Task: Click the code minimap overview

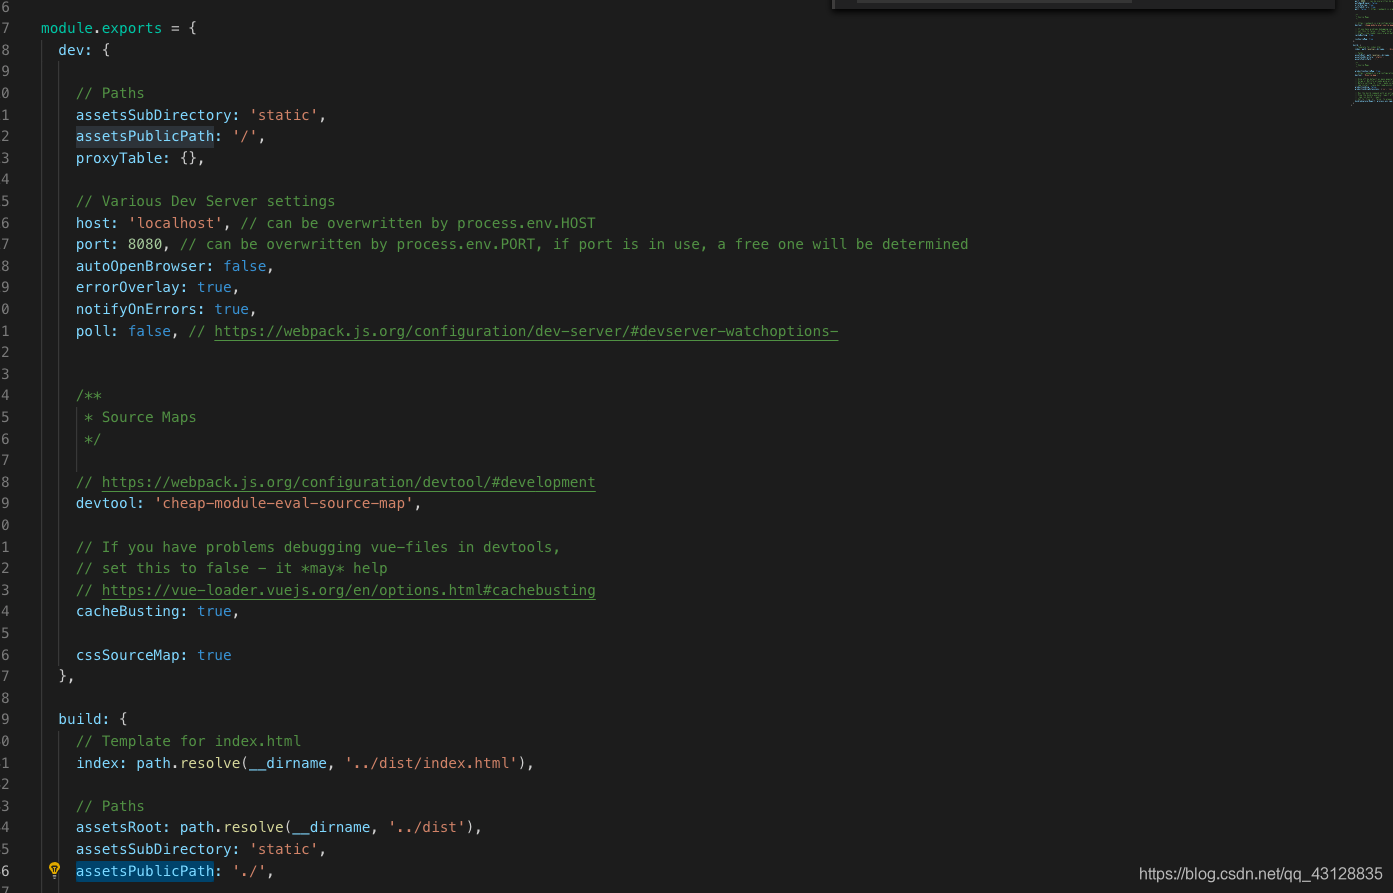Action: pyautogui.click(x=1371, y=52)
